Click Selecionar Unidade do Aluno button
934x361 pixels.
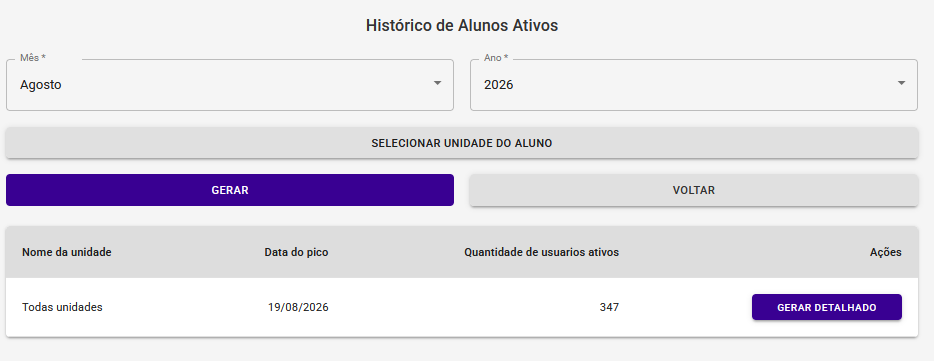pyautogui.click(x=462, y=143)
